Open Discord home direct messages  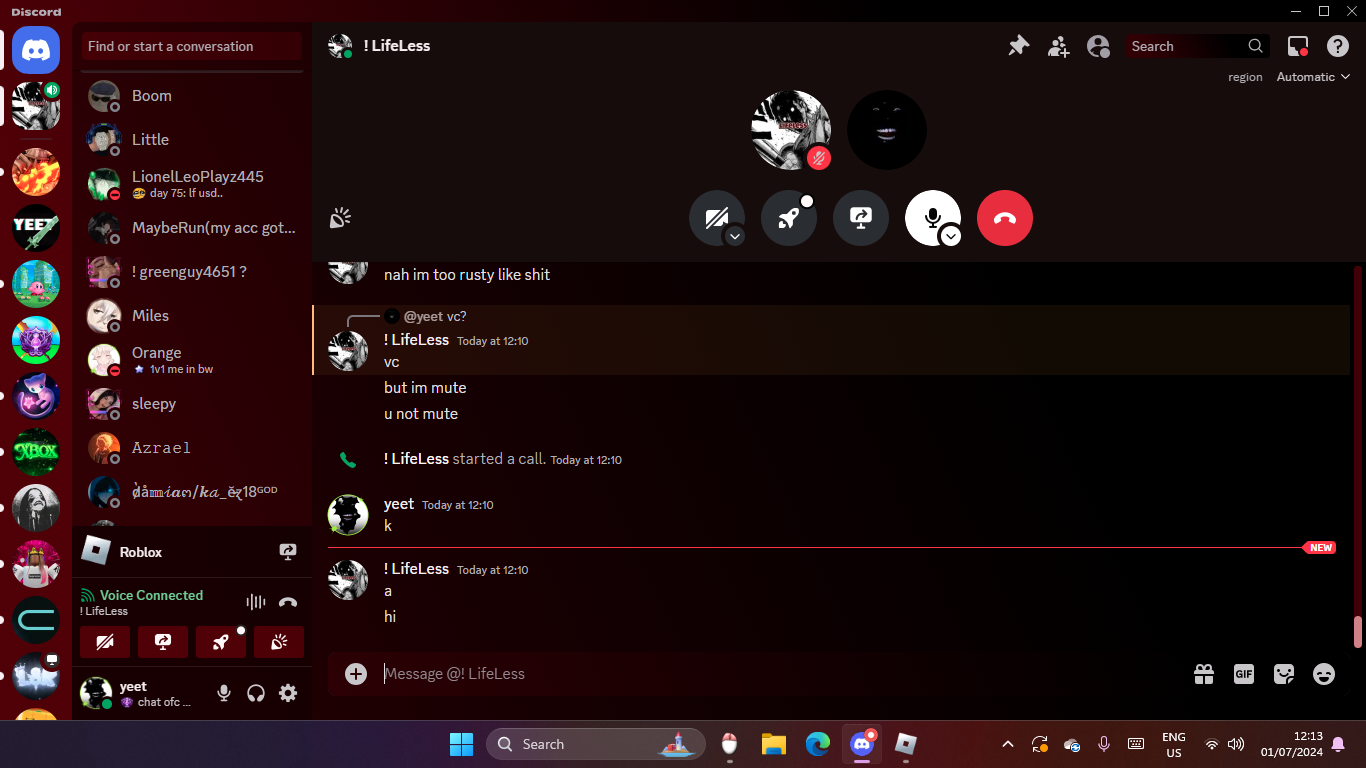click(36, 49)
